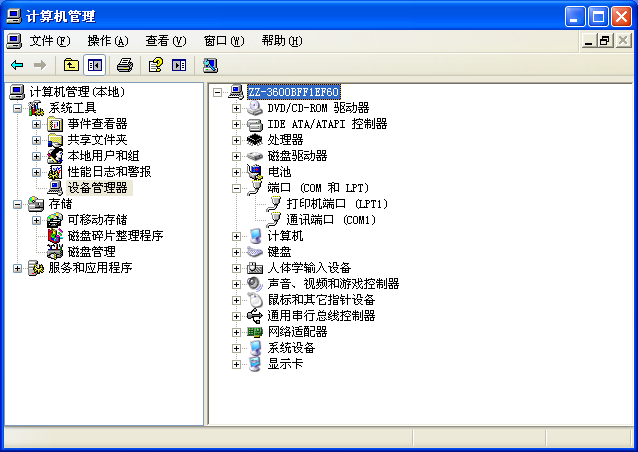The width and height of the screenshot is (638, 452).
Task: Select 计算机管理(本地) root item
Action: 77,92
